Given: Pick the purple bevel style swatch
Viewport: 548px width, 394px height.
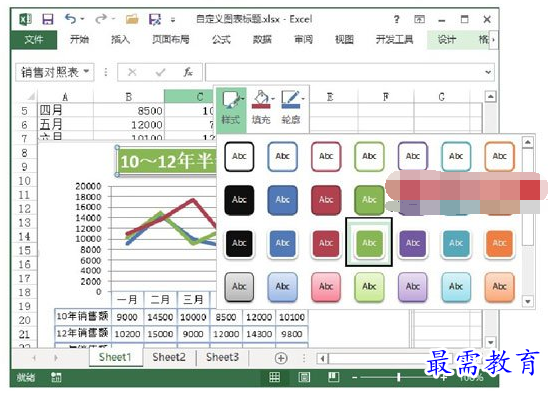Looking at the screenshot, I should 413,243.
